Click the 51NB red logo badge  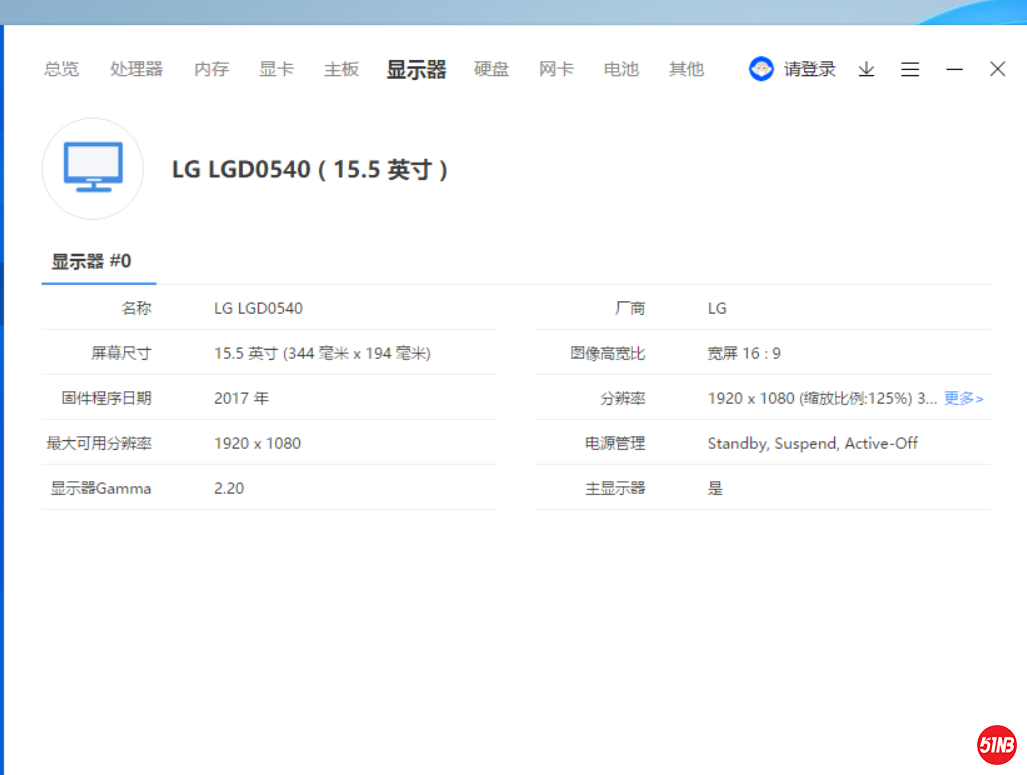click(996, 745)
